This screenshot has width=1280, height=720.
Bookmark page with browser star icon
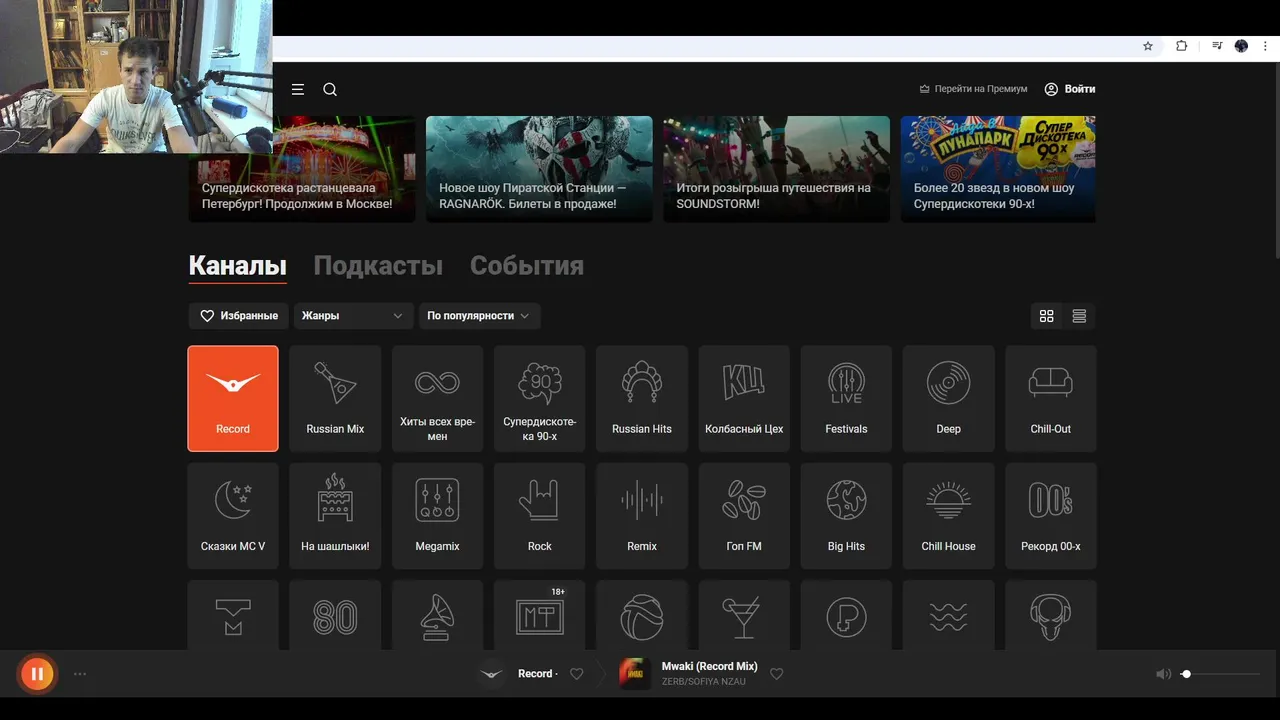point(1148,46)
